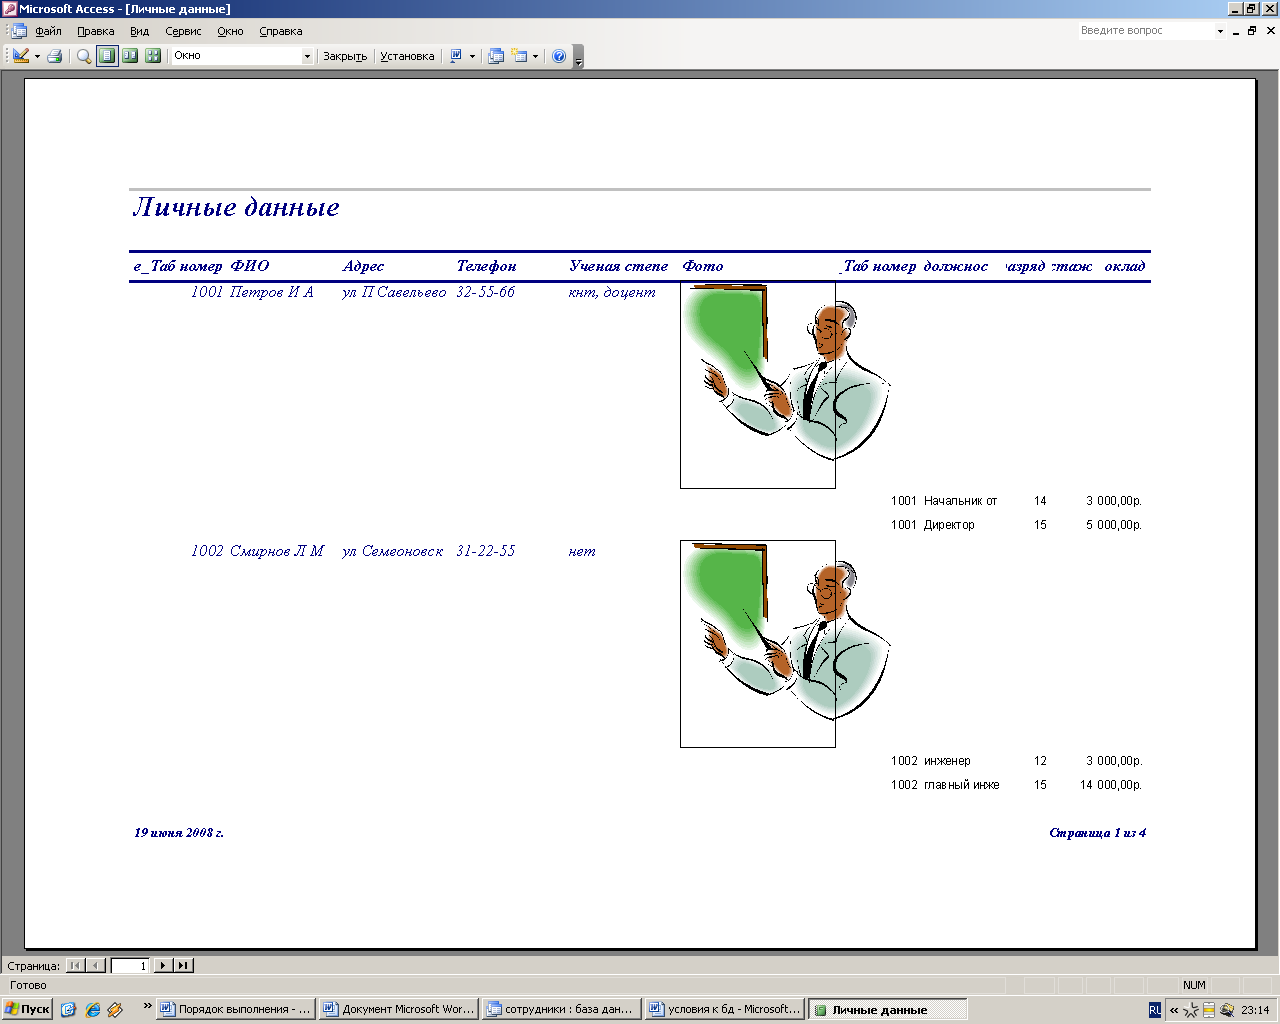
Task: Go to last page navigation button
Action: click(x=183, y=966)
